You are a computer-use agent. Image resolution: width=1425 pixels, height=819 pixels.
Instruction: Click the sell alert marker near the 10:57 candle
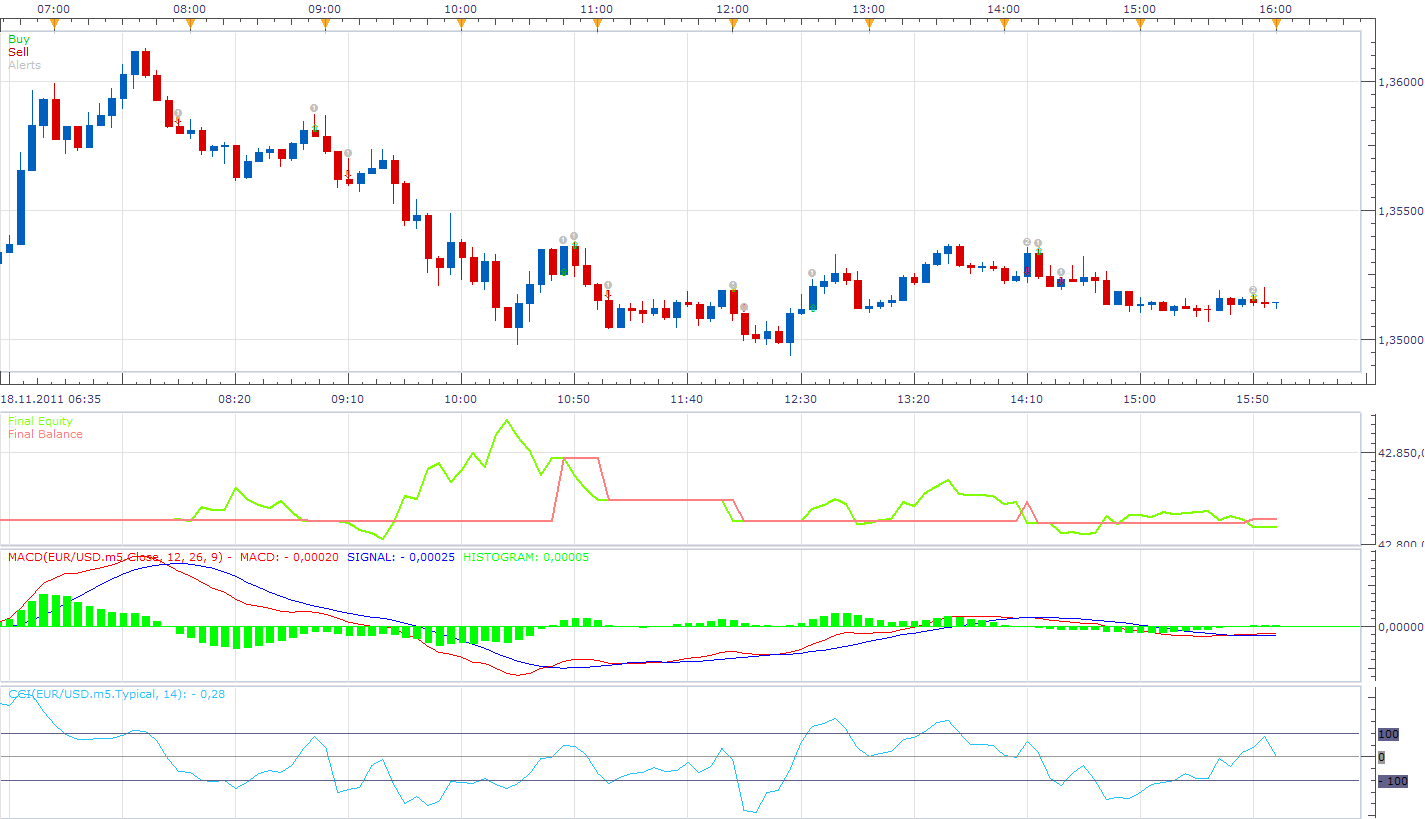point(608,285)
